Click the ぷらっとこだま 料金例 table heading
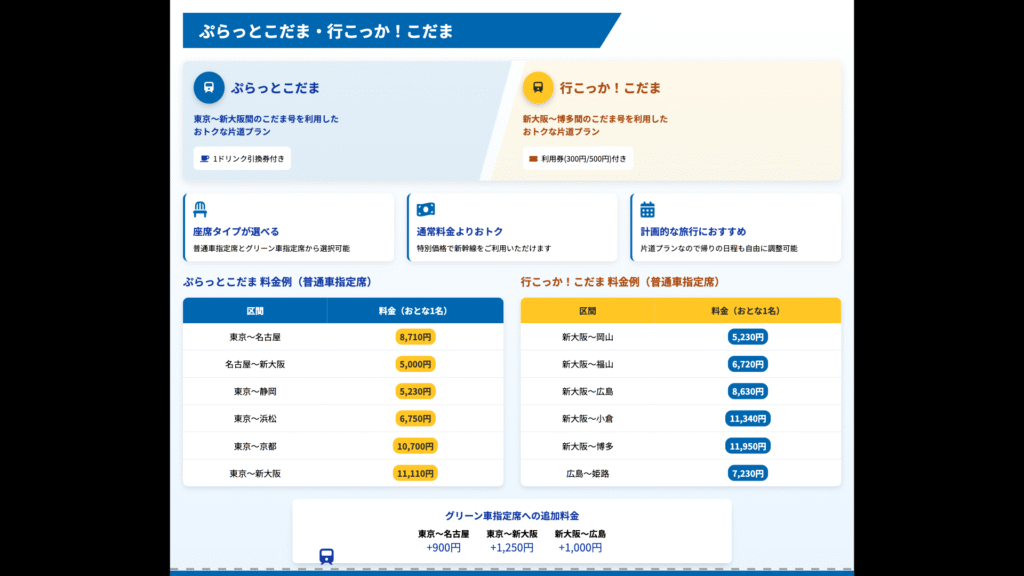 (278, 282)
